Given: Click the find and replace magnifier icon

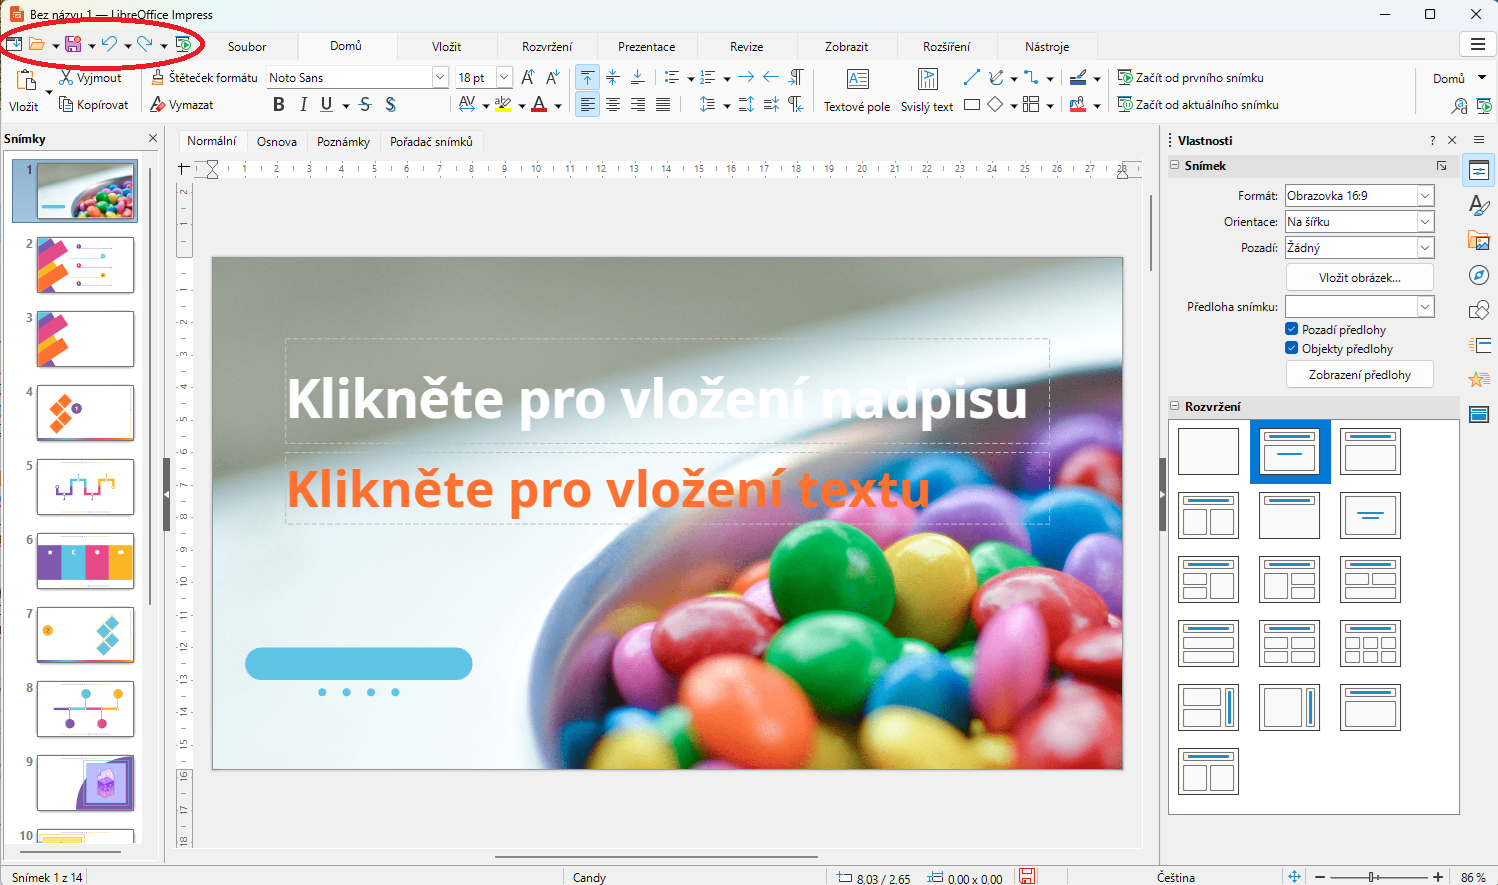Looking at the screenshot, I should 1460,105.
